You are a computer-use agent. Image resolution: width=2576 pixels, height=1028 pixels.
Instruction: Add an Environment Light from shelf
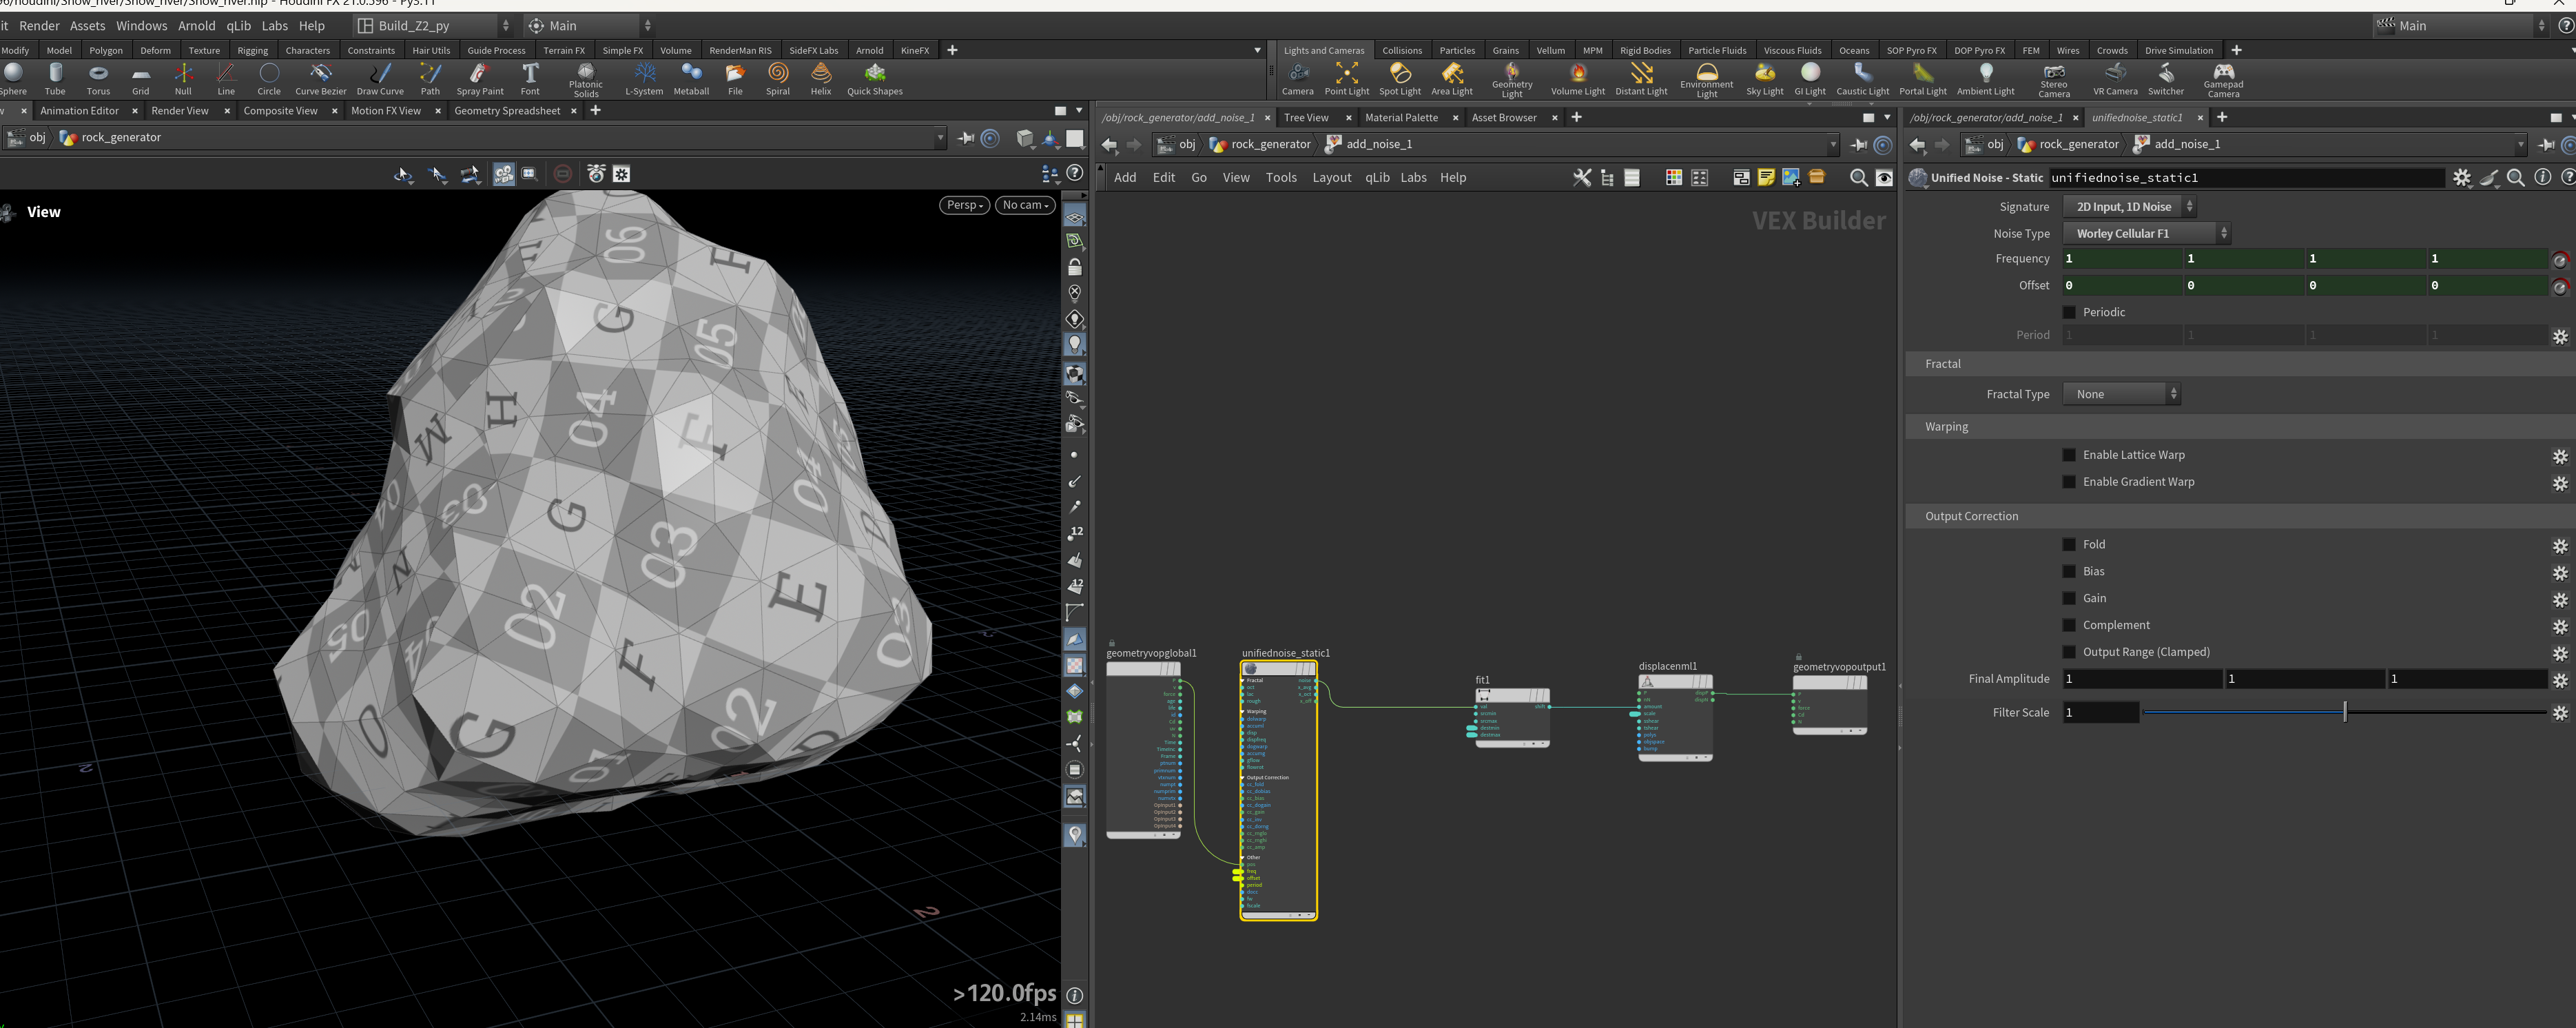tap(1706, 78)
